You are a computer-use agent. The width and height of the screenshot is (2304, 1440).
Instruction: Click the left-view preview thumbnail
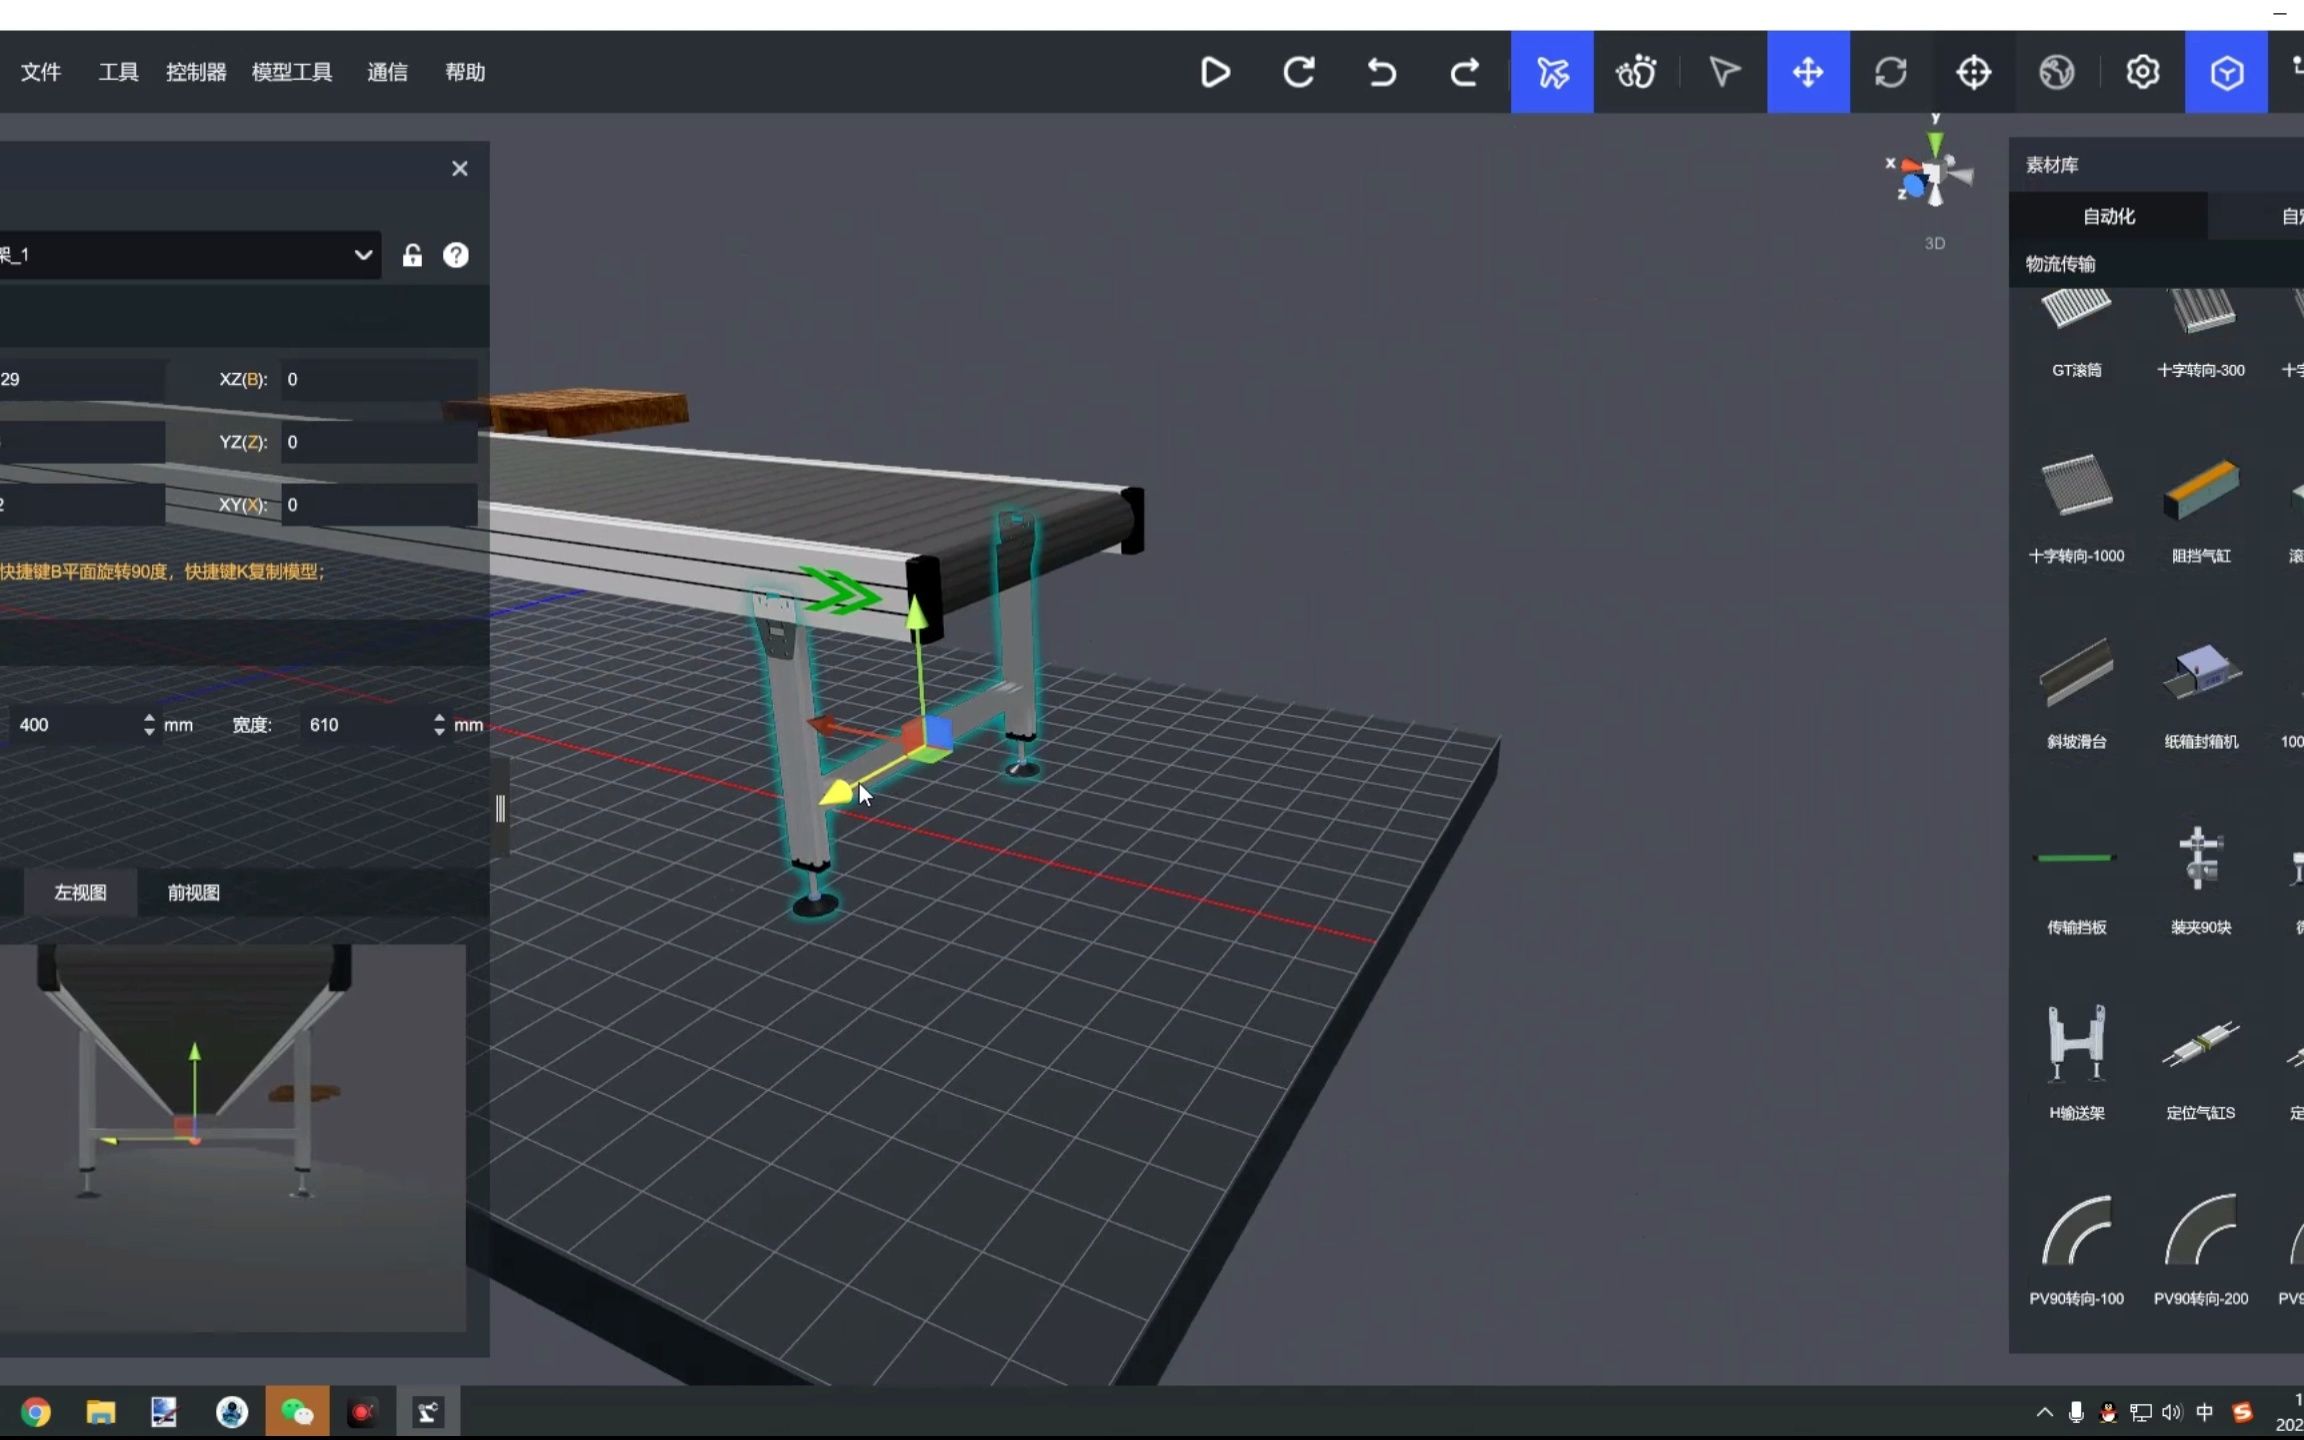point(232,1137)
